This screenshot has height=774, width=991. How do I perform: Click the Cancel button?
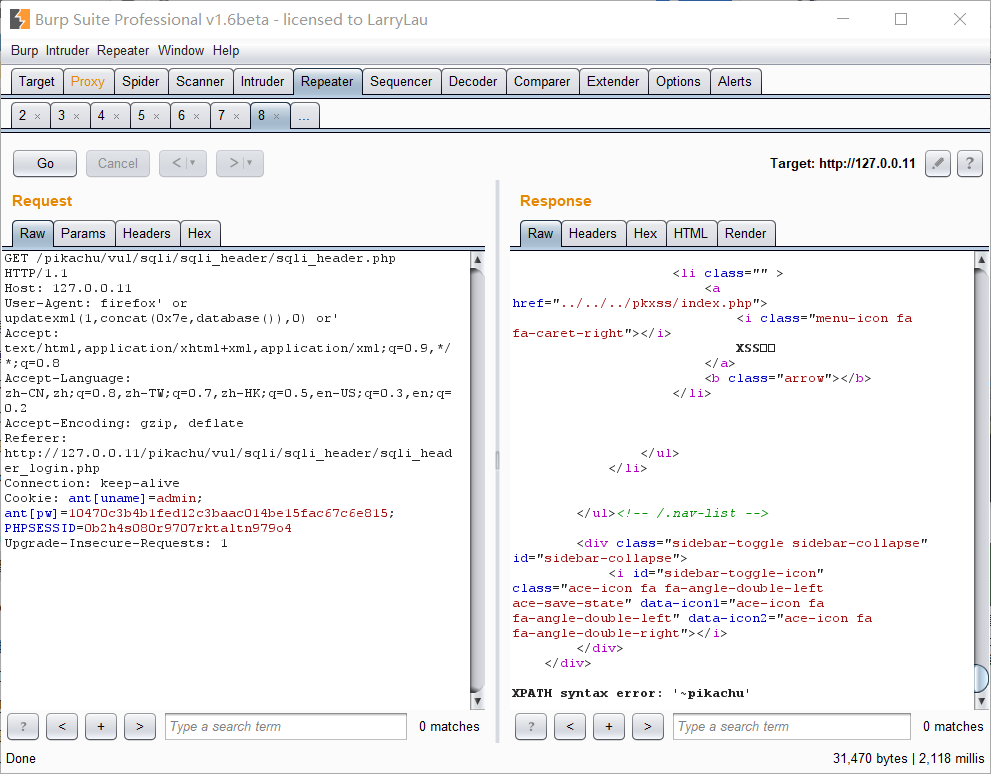coord(118,164)
